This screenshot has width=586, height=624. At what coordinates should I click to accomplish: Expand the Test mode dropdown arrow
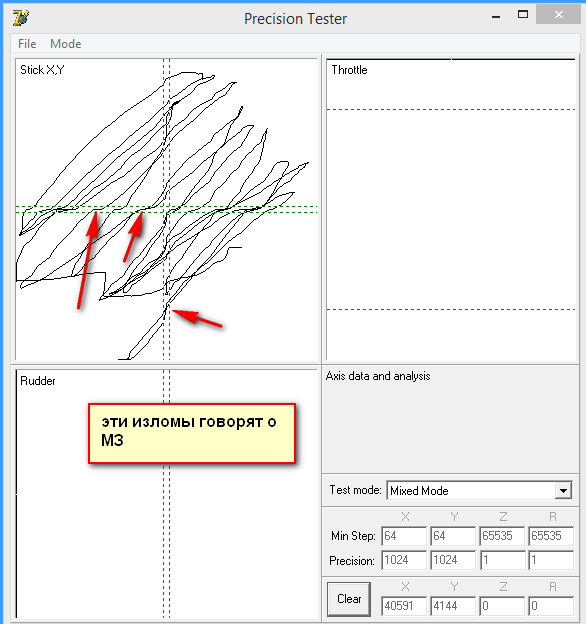click(563, 490)
